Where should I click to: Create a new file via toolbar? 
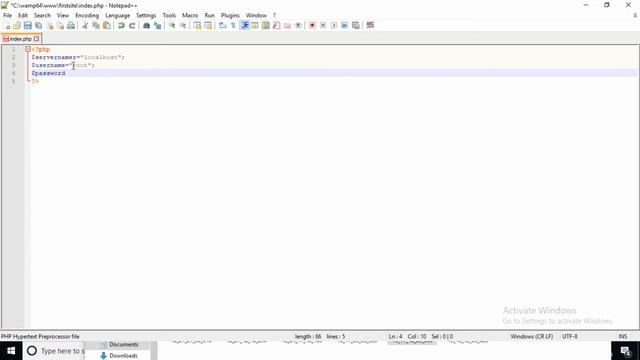[x=7, y=25]
